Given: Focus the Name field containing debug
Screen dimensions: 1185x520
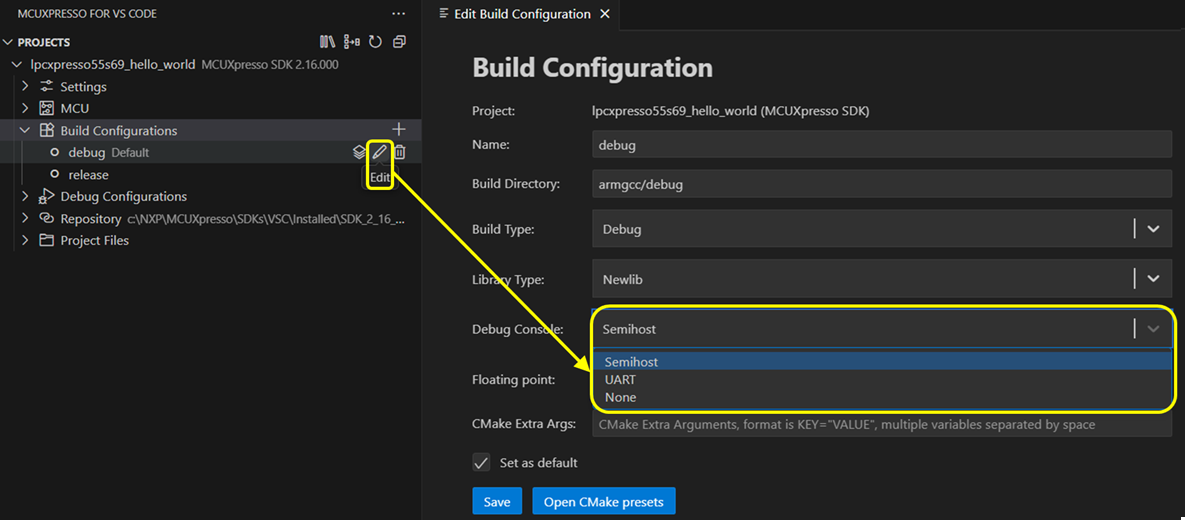Looking at the screenshot, I should 883,145.
